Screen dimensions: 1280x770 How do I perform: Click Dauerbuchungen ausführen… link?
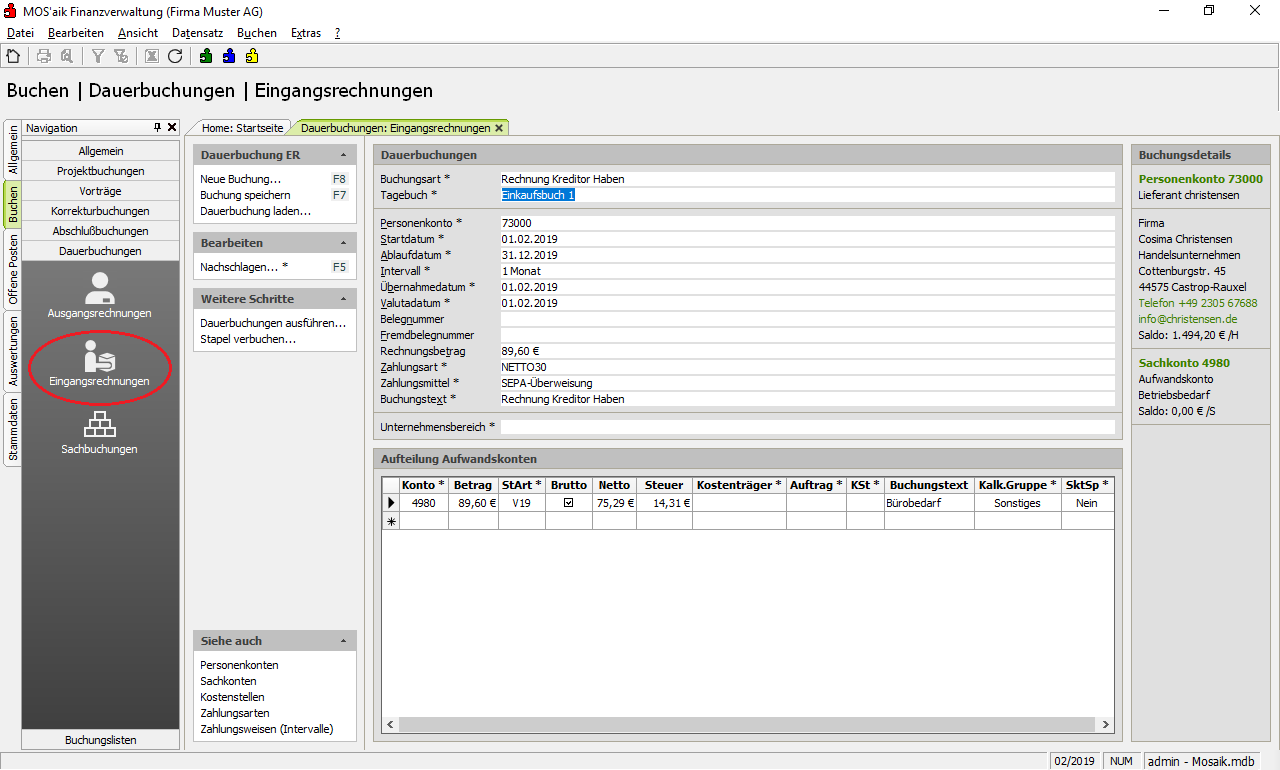click(x=273, y=323)
